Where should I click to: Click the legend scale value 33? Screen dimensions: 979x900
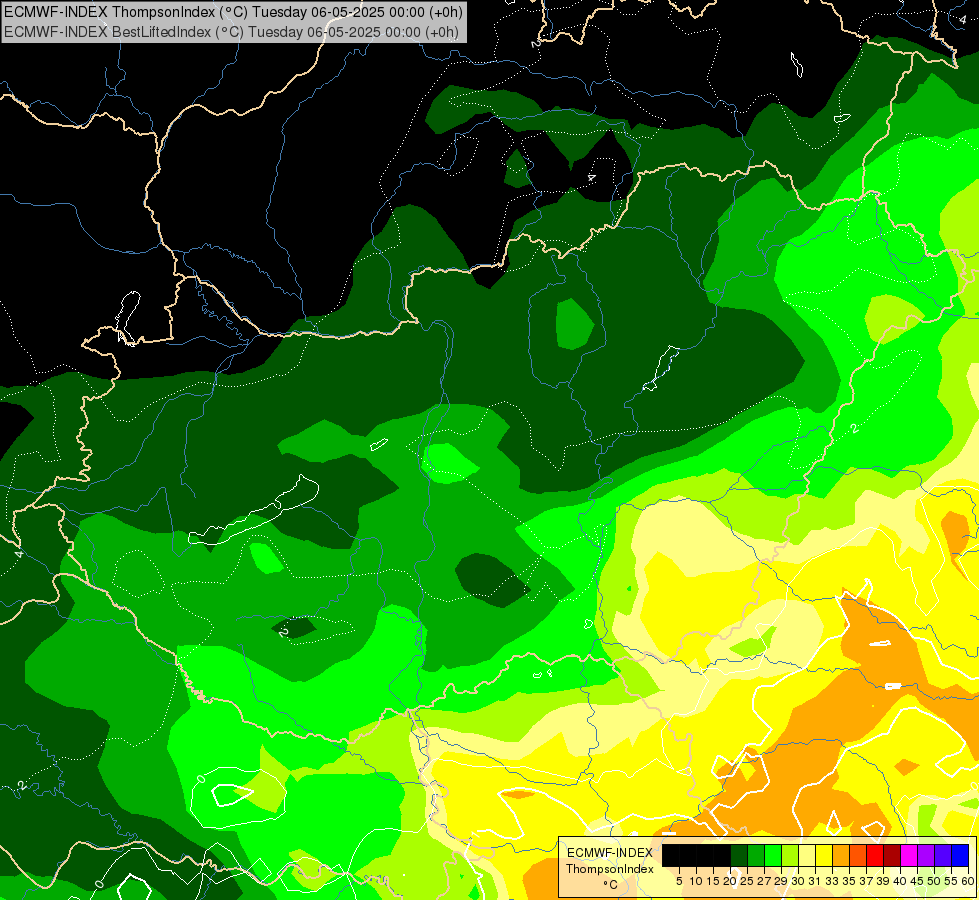(x=832, y=881)
